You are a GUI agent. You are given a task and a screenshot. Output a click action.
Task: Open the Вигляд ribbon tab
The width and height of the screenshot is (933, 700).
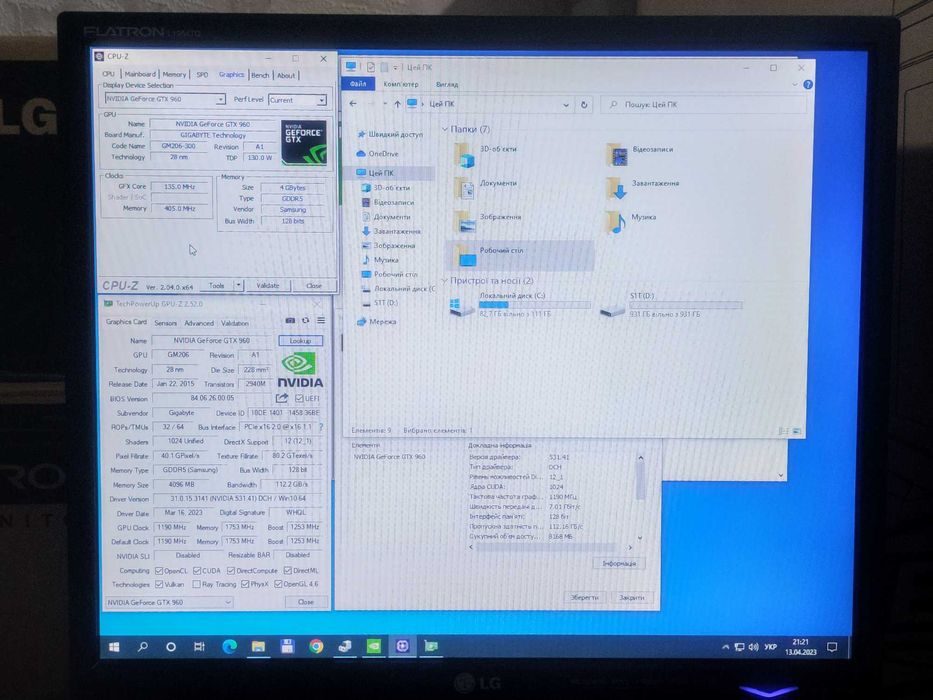(x=447, y=85)
